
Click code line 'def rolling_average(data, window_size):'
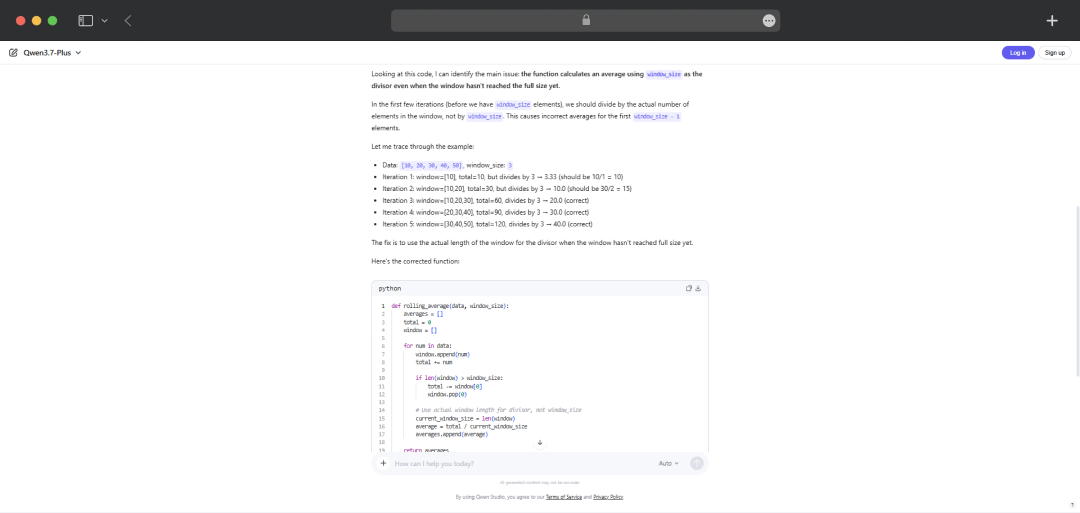click(450, 306)
